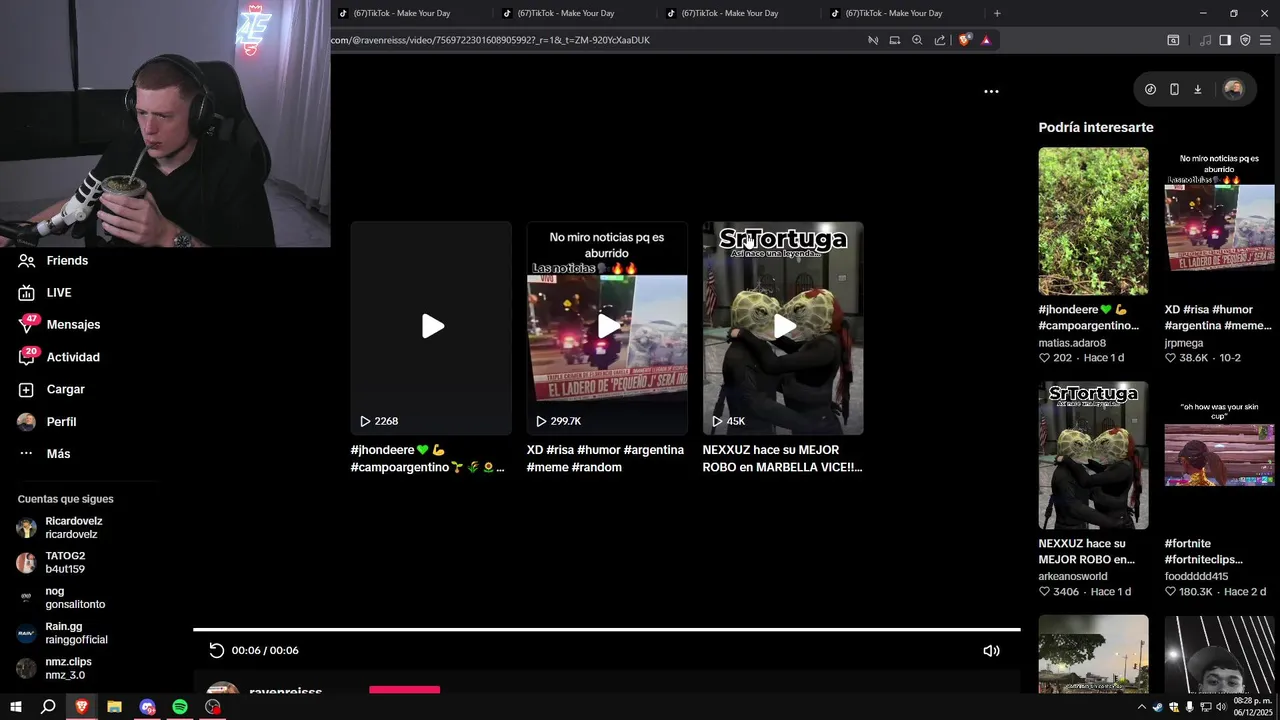Open arkeanosworld SrTortuga video thumbnail
Screen dimensions: 1280x720
click(1093, 455)
